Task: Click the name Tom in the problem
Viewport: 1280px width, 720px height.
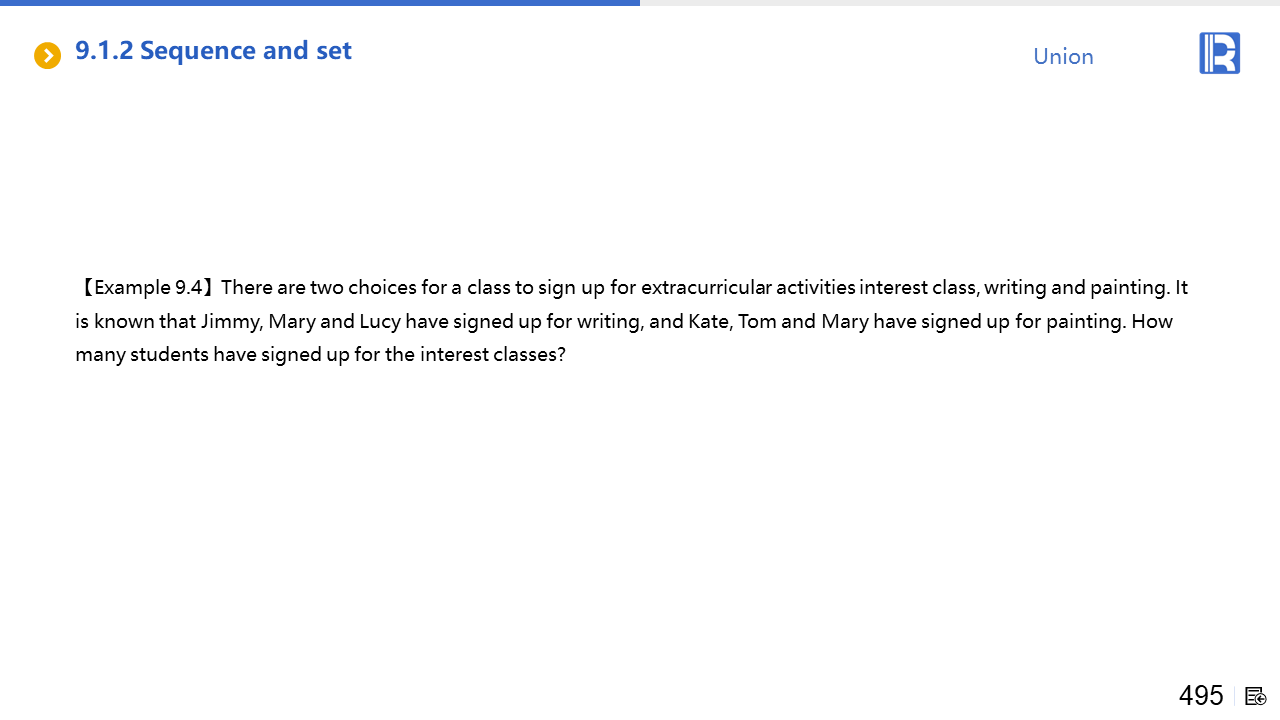Action: click(x=757, y=322)
